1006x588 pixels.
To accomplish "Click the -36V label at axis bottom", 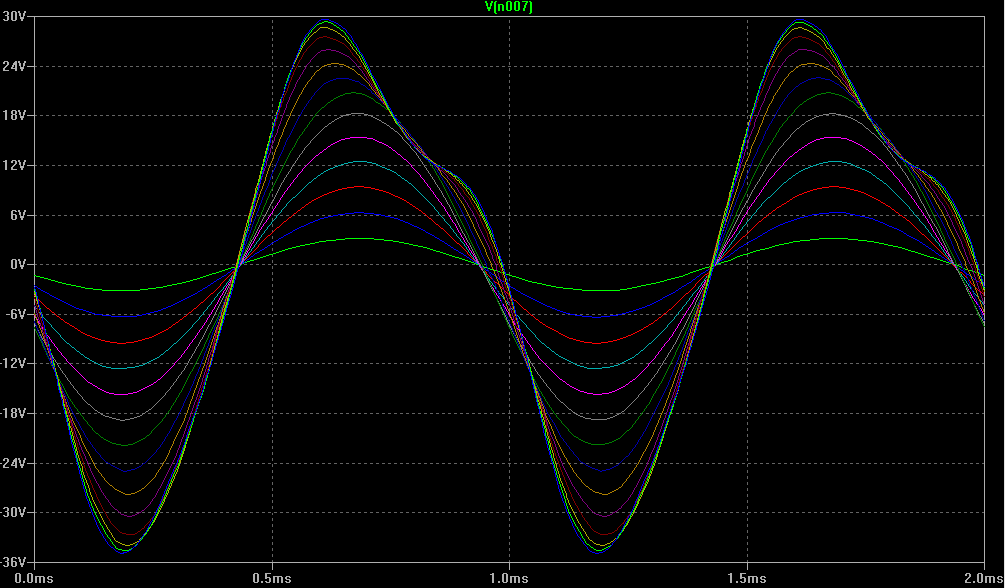I will click(16, 562).
